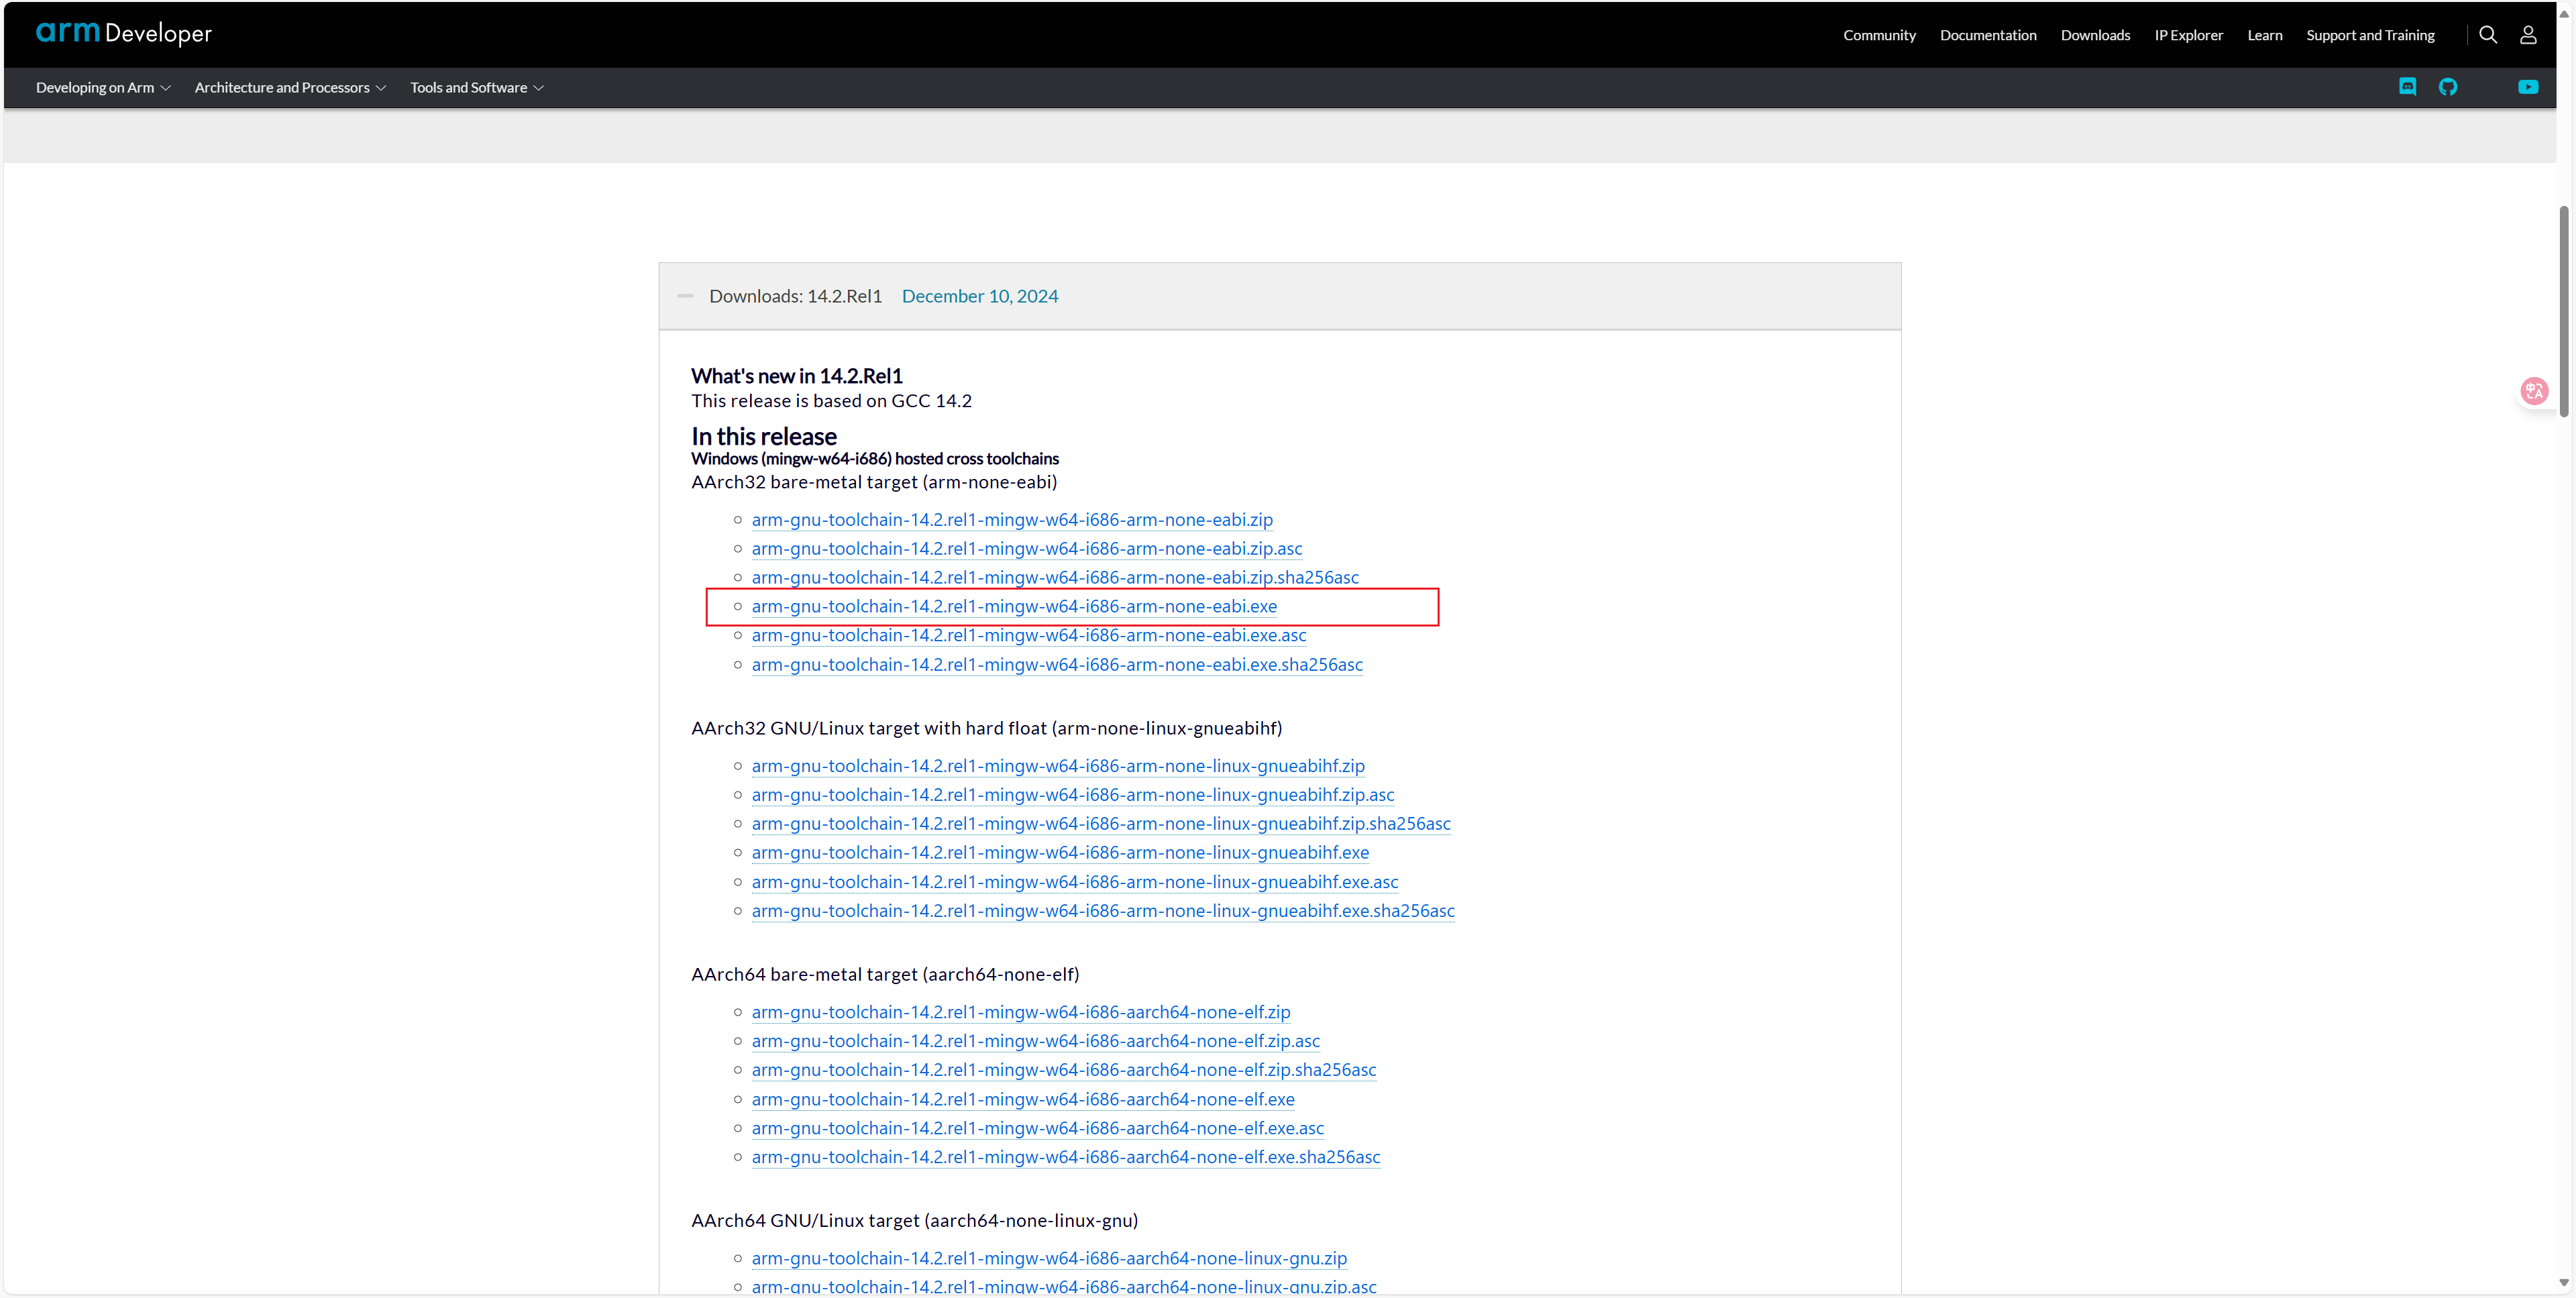Image resolution: width=2576 pixels, height=1298 pixels.
Task: Open the Downloads nav item
Action: coord(2095,35)
